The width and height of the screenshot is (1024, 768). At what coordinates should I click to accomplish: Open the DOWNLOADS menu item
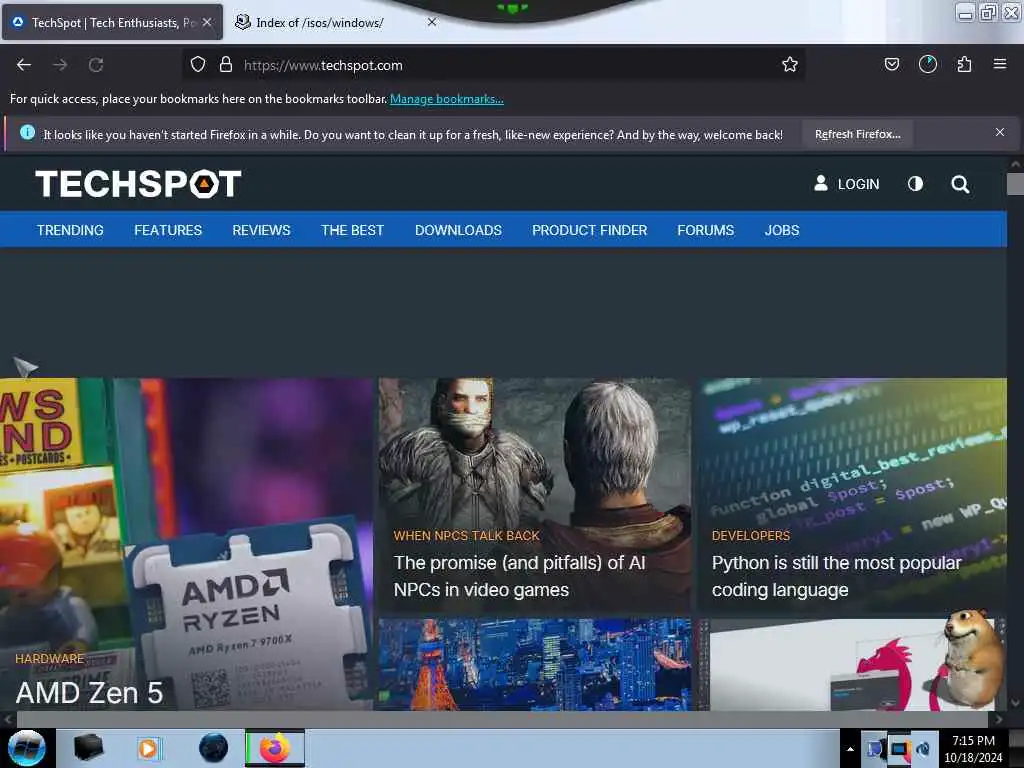tap(458, 231)
